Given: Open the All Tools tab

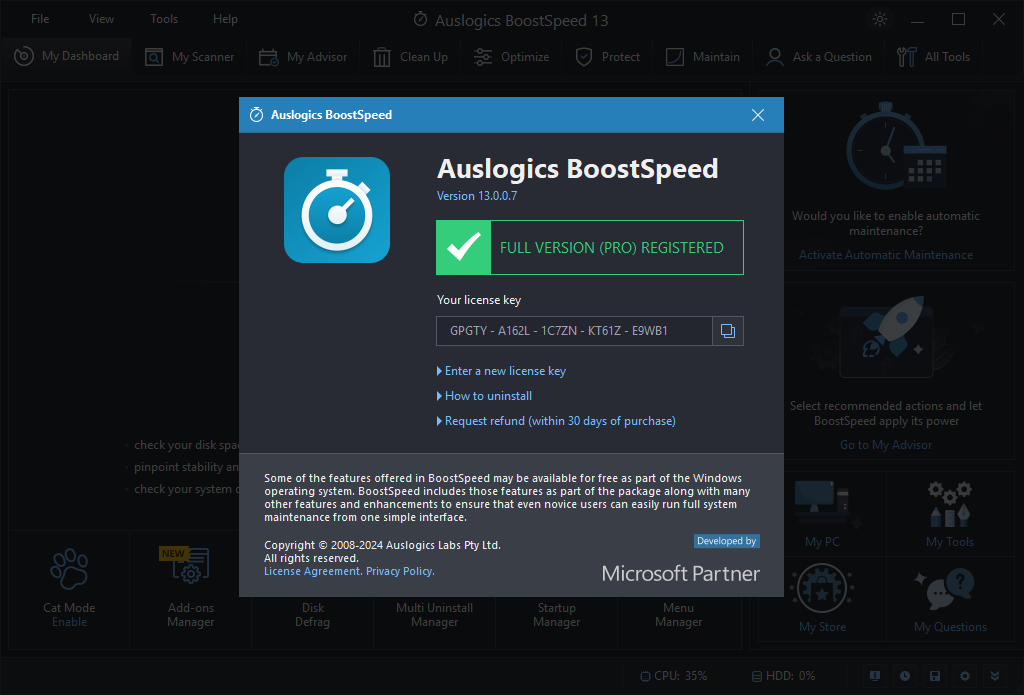Looking at the screenshot, I should click(x=933, y=57).
